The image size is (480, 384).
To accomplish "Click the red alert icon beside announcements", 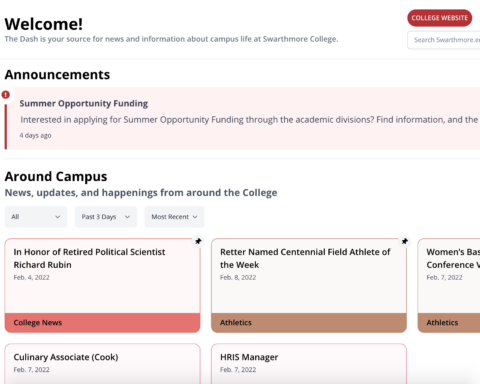I will click(x=6, y=95).
